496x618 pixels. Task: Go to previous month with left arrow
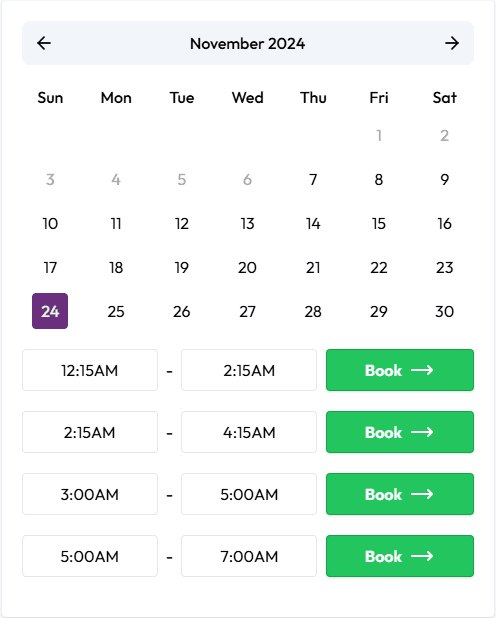[44, 43]
